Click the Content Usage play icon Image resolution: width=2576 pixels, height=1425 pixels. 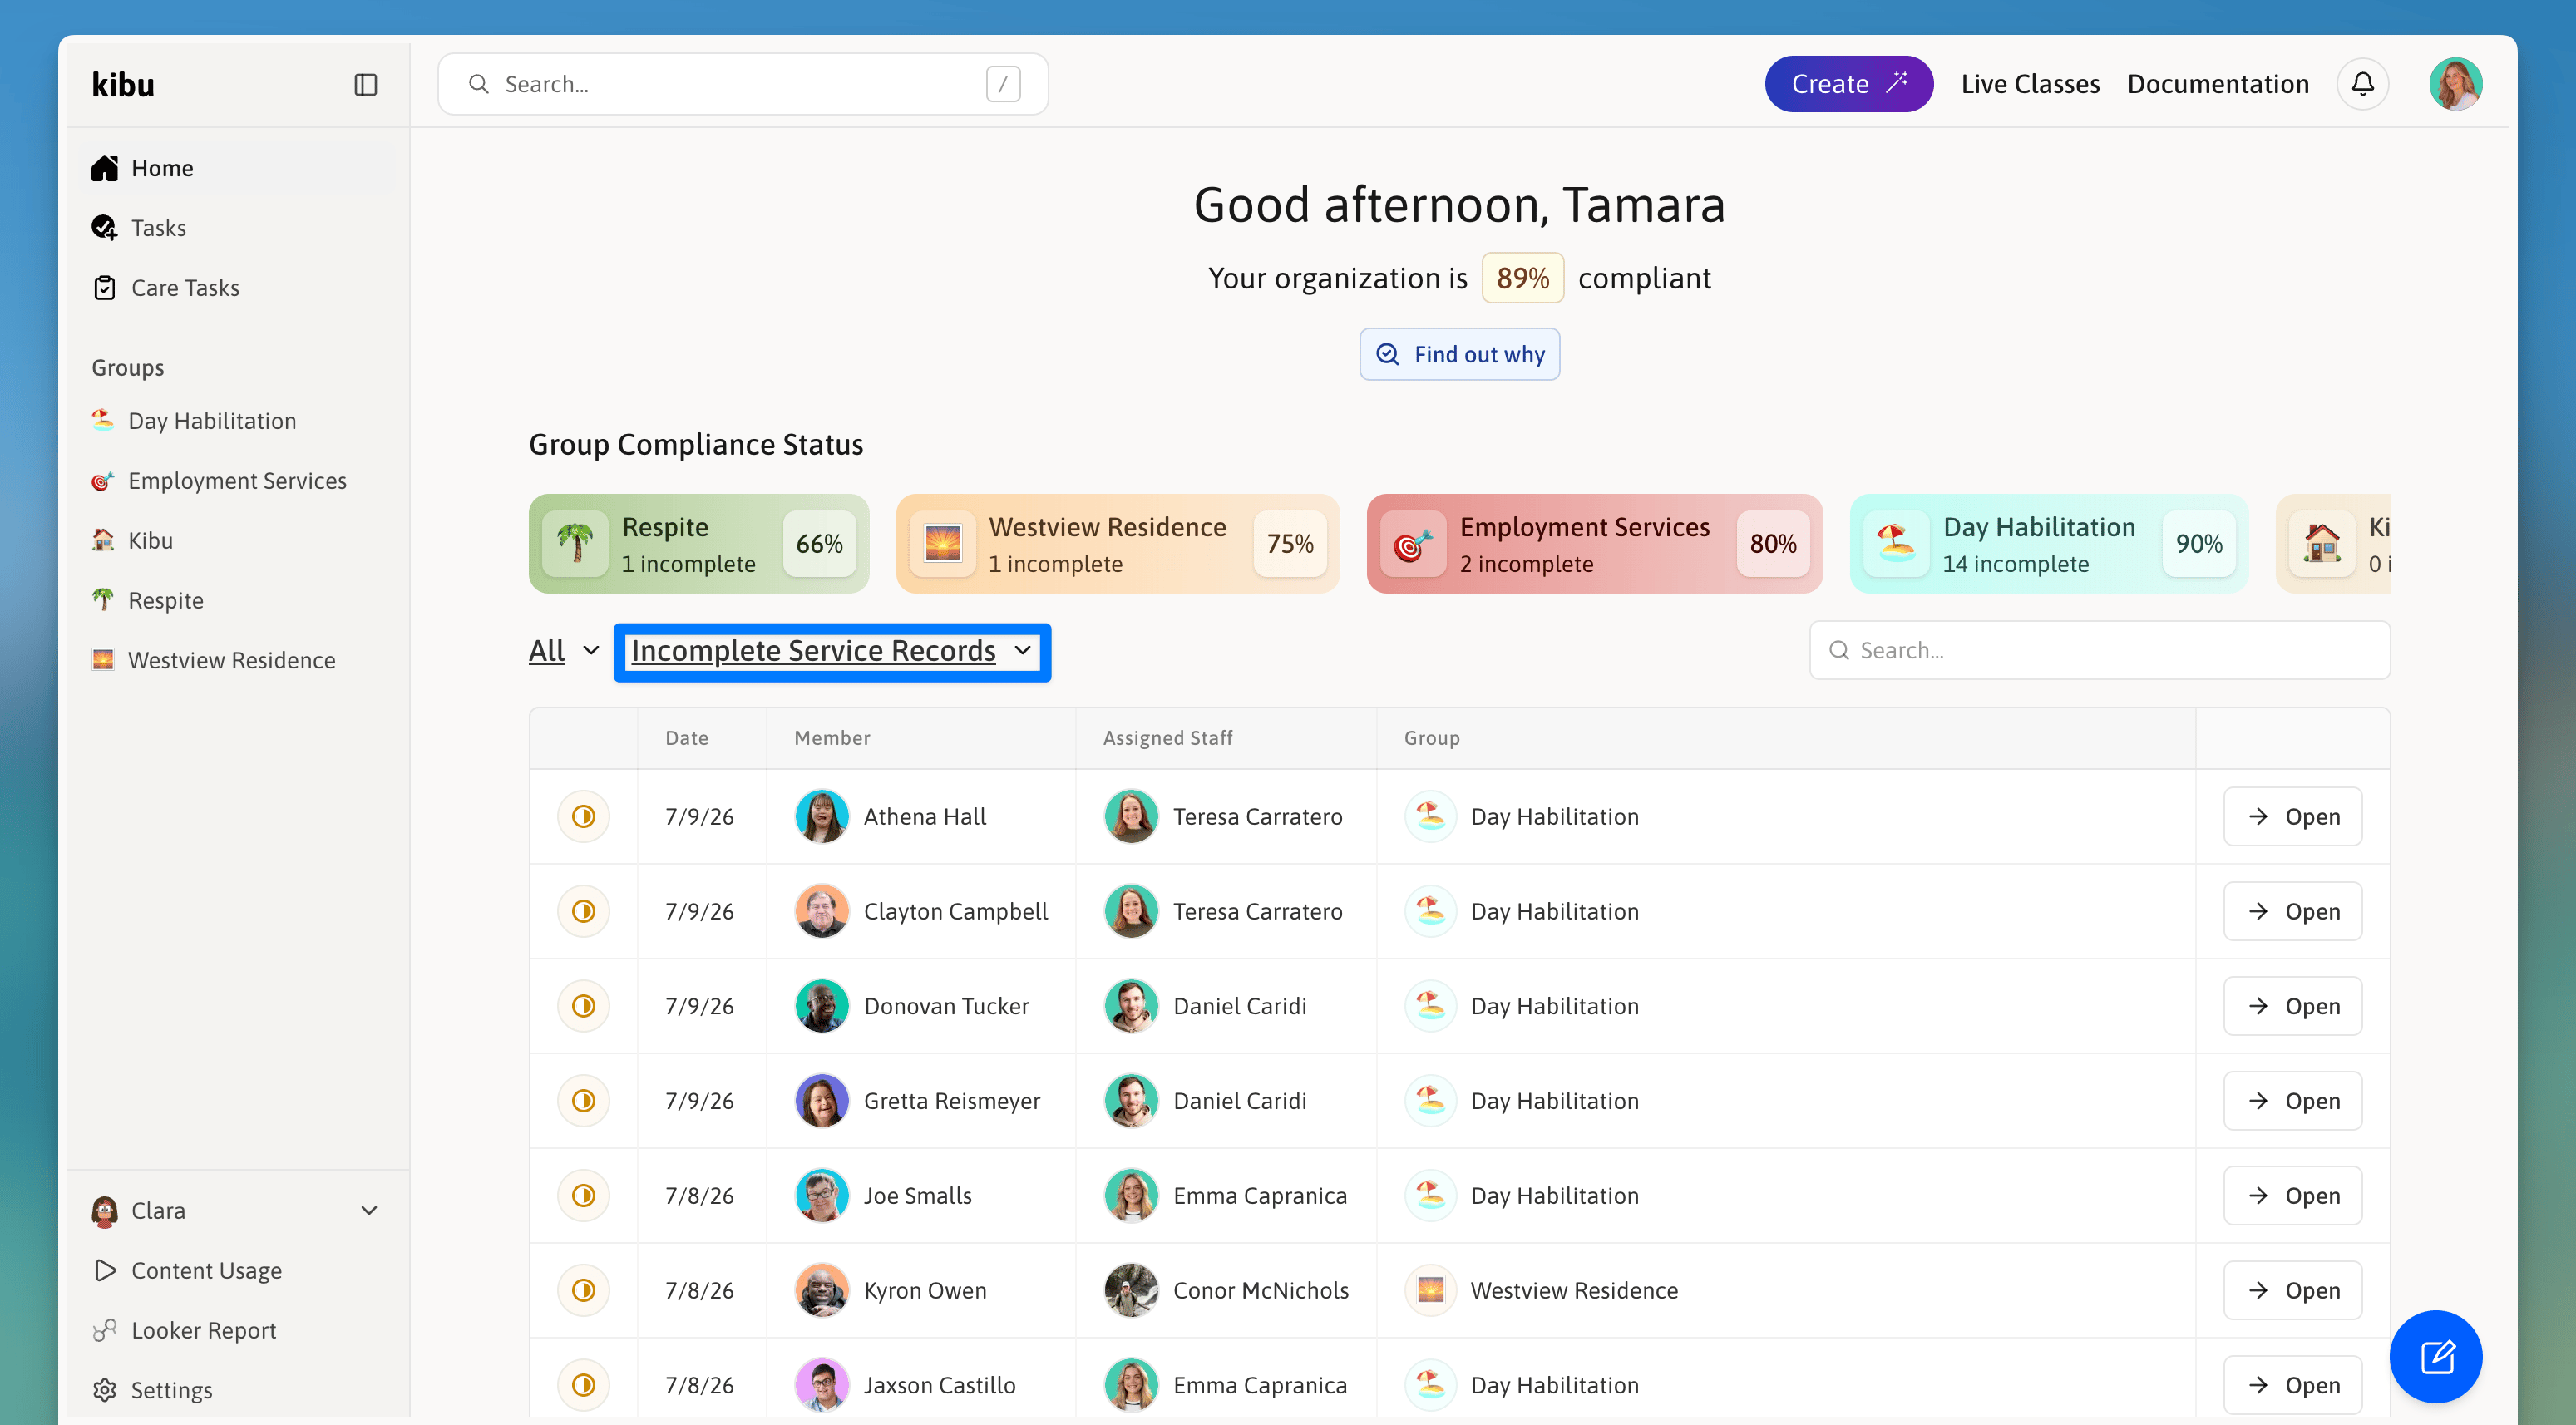[105, 1270]
